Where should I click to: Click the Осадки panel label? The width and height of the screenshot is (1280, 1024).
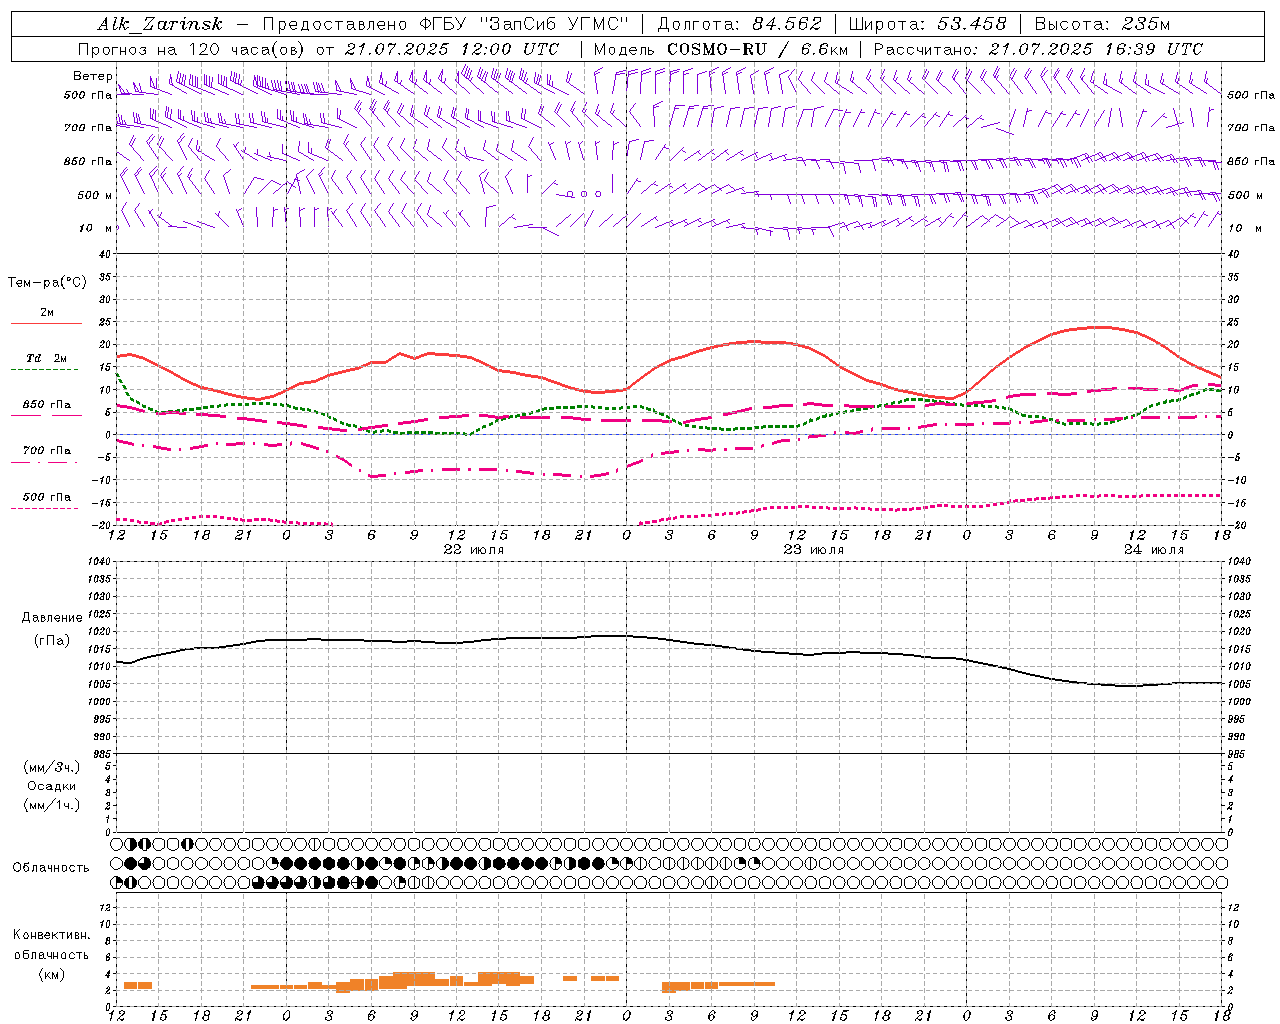52,786
